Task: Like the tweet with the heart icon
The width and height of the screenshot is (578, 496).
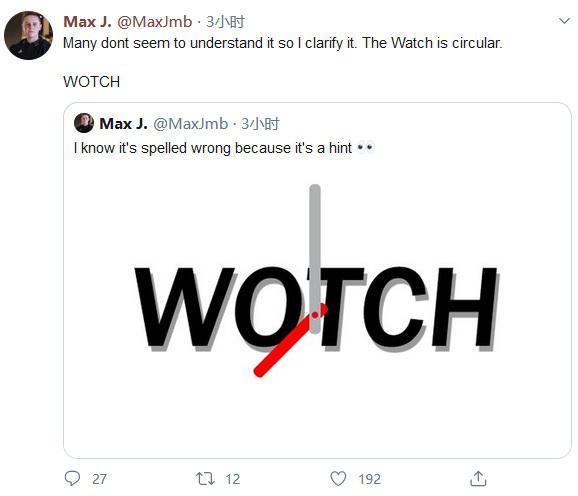Action: click(x=338, y=479)
